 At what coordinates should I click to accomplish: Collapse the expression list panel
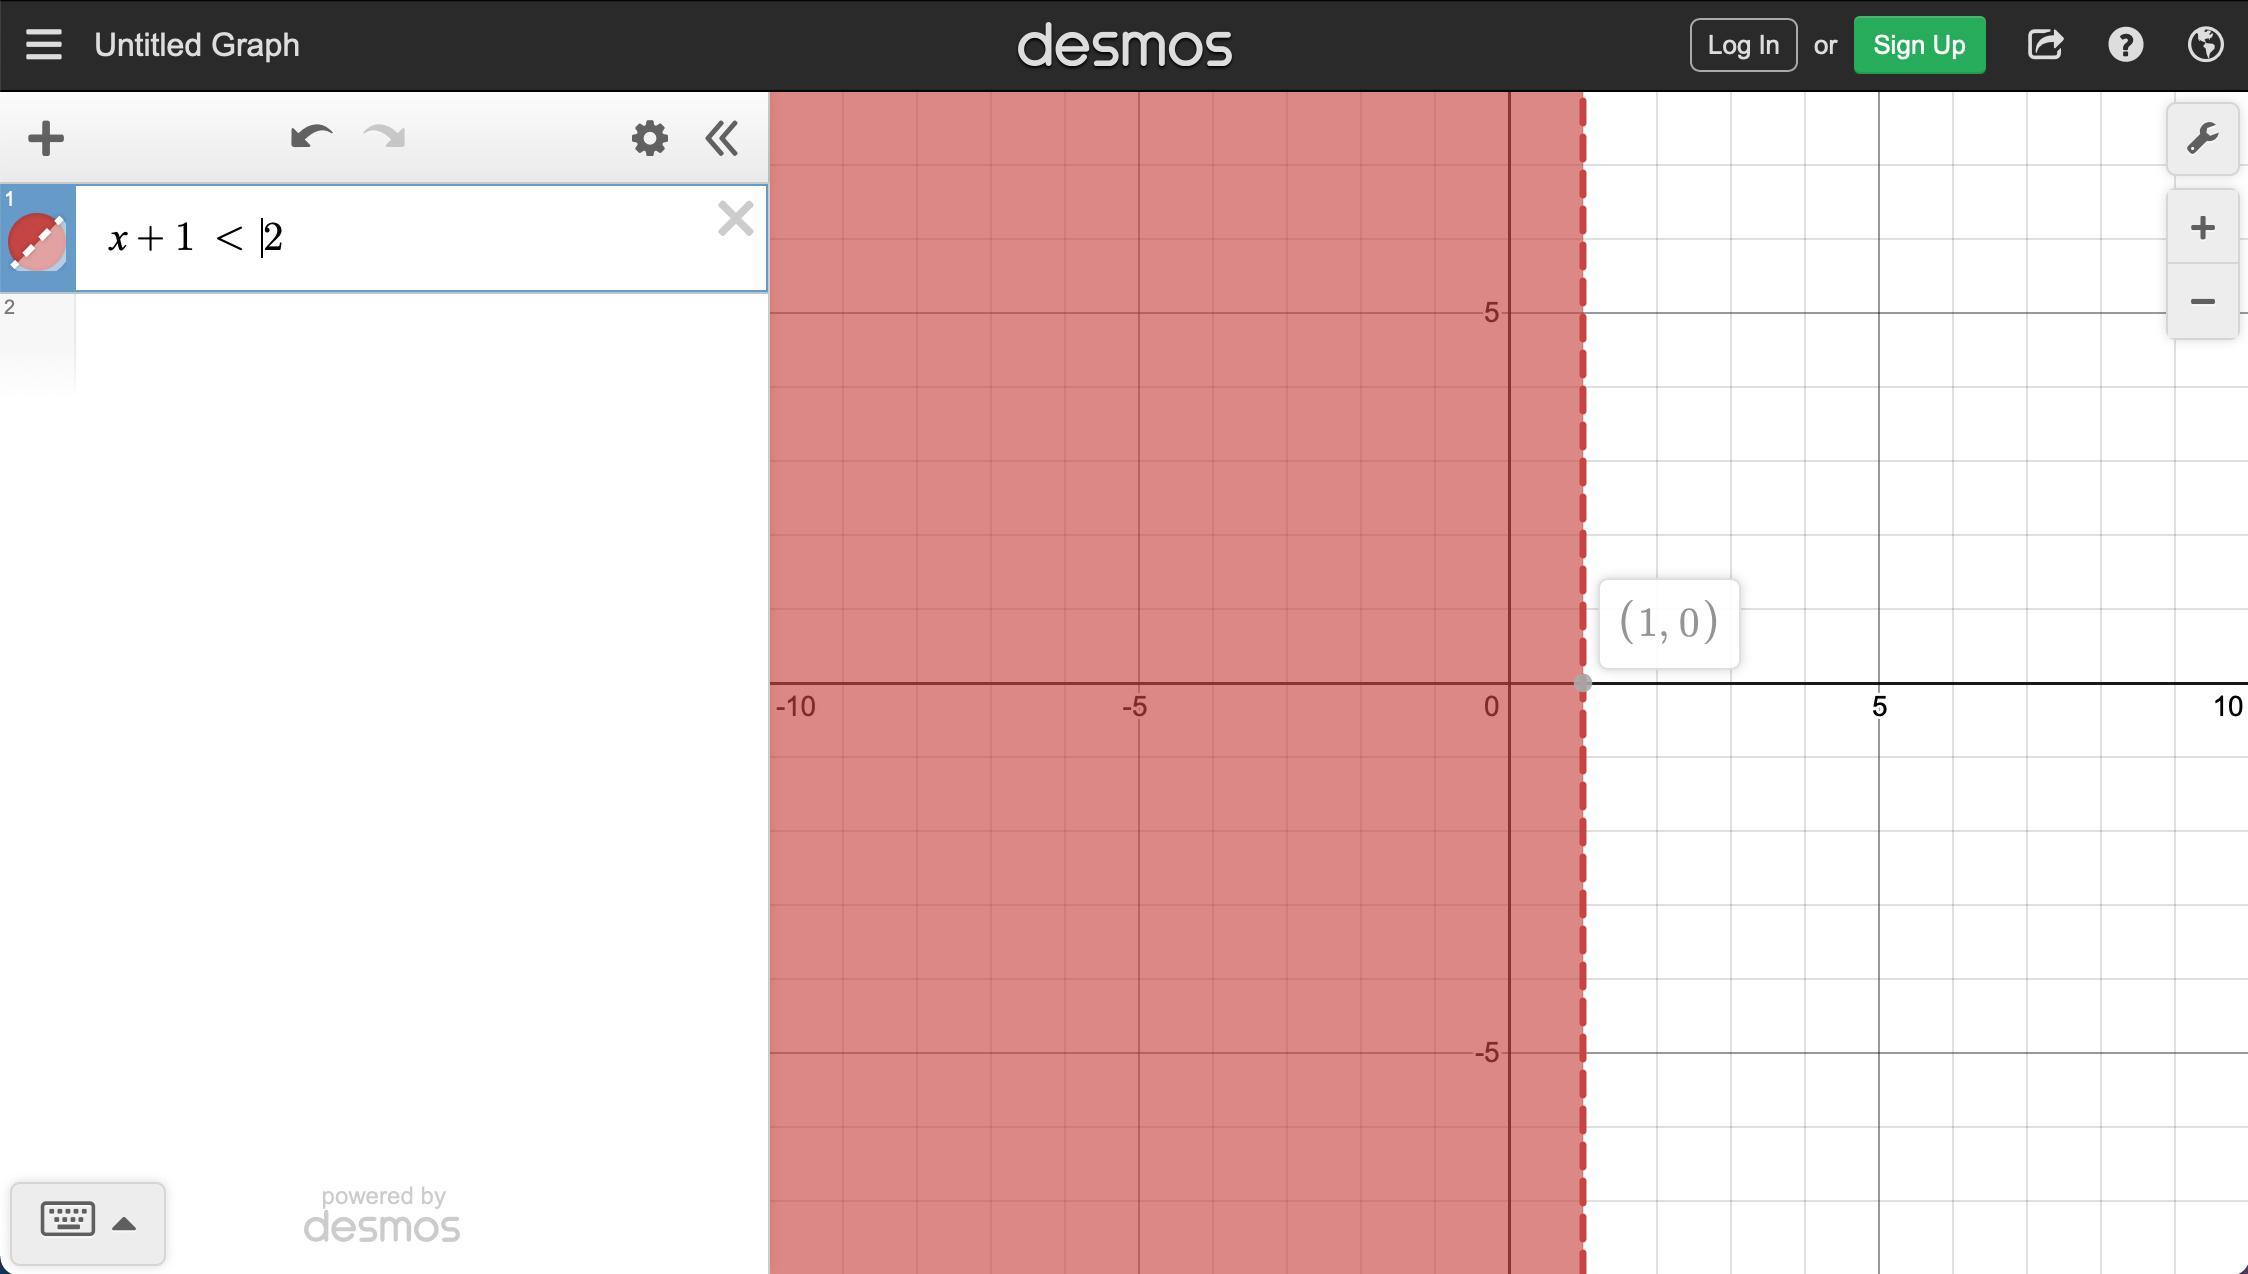[722, 138]
